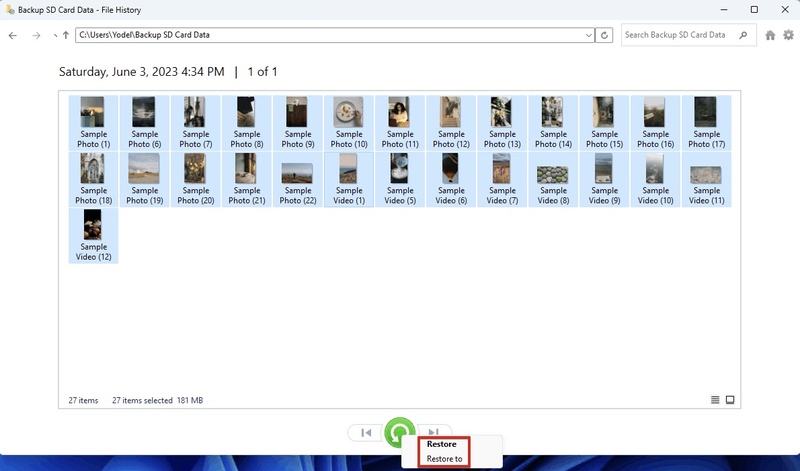Select Sample Photo (15) thumbnail
Screen dimensions: 800x471
click(x=604, y=122)
